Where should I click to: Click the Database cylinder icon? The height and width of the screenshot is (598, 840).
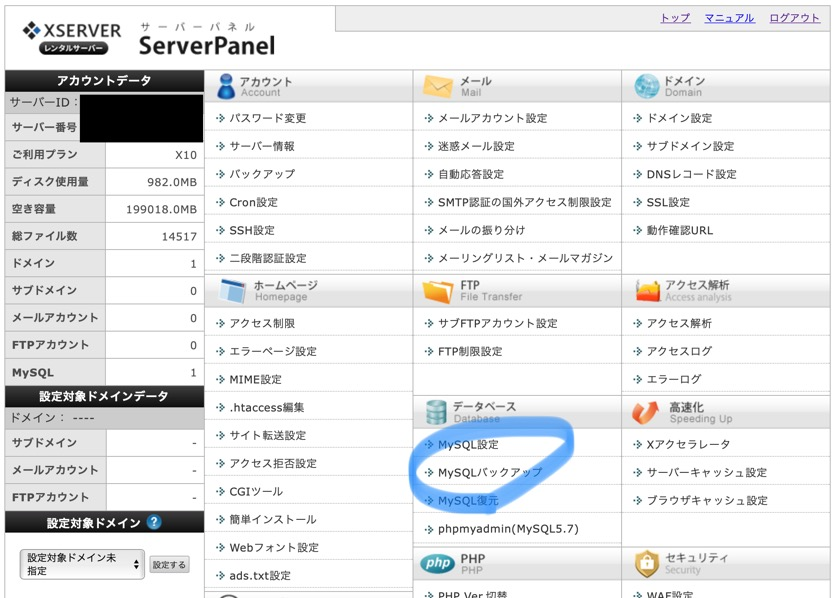point(436,412)
